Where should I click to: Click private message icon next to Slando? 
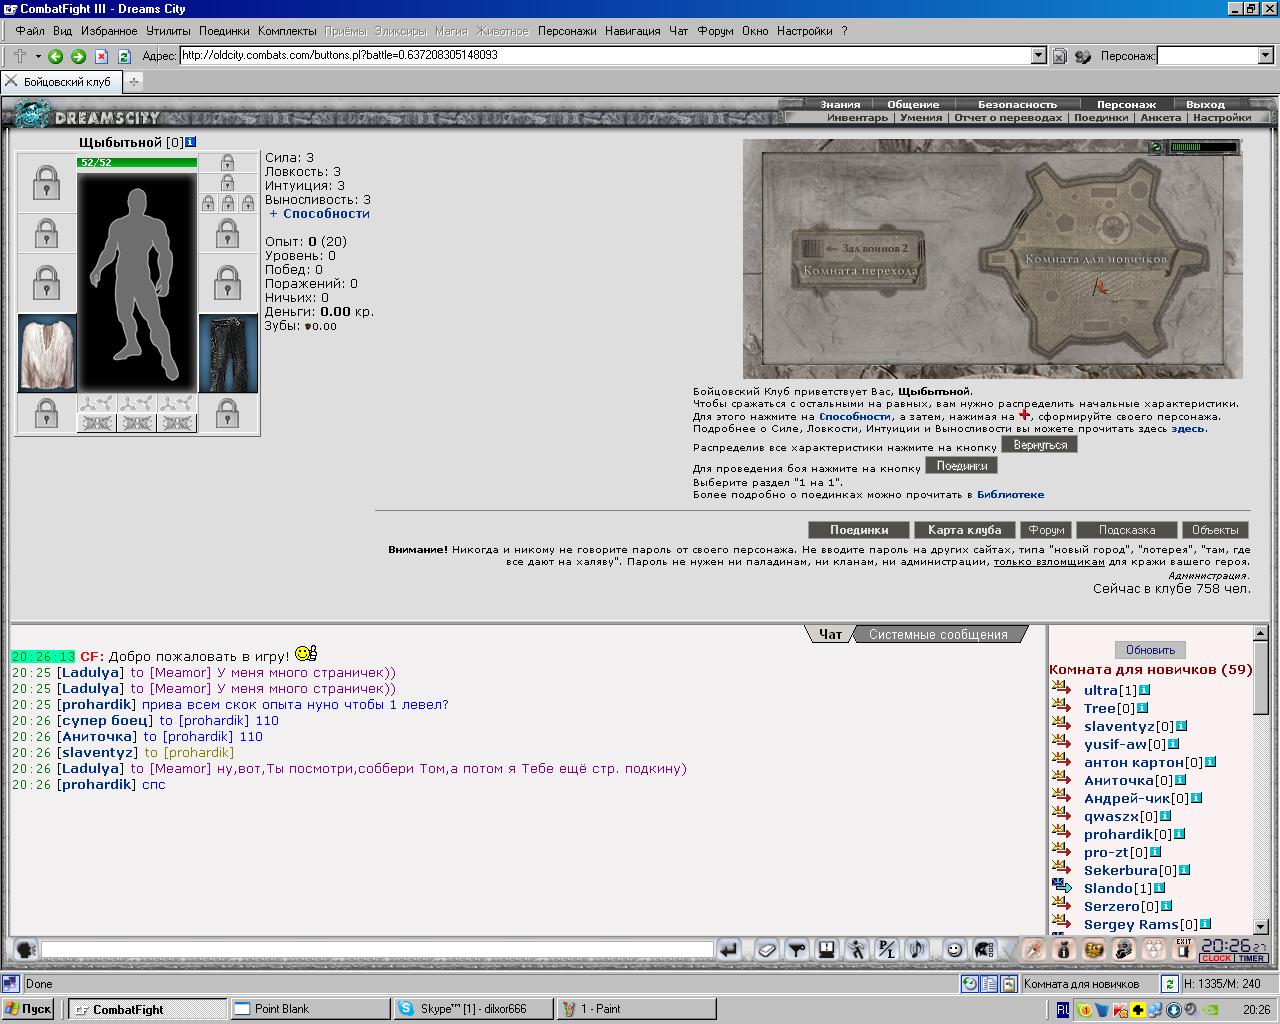tap(1061, 885)
